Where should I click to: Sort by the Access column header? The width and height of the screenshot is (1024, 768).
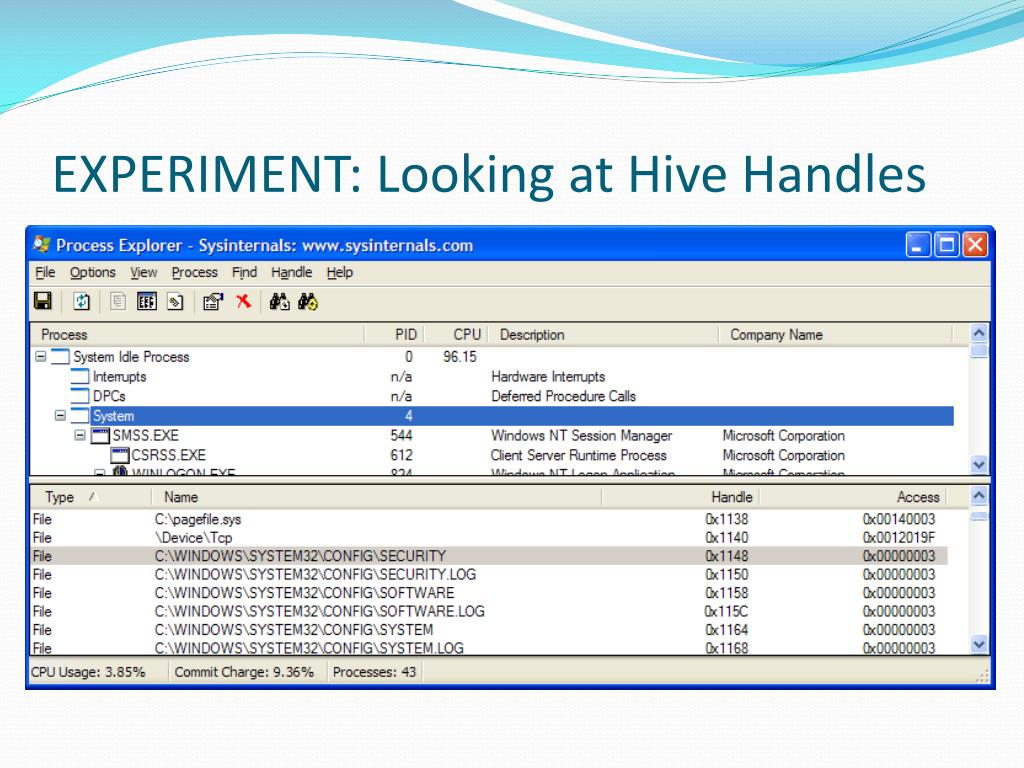(853, 497)
